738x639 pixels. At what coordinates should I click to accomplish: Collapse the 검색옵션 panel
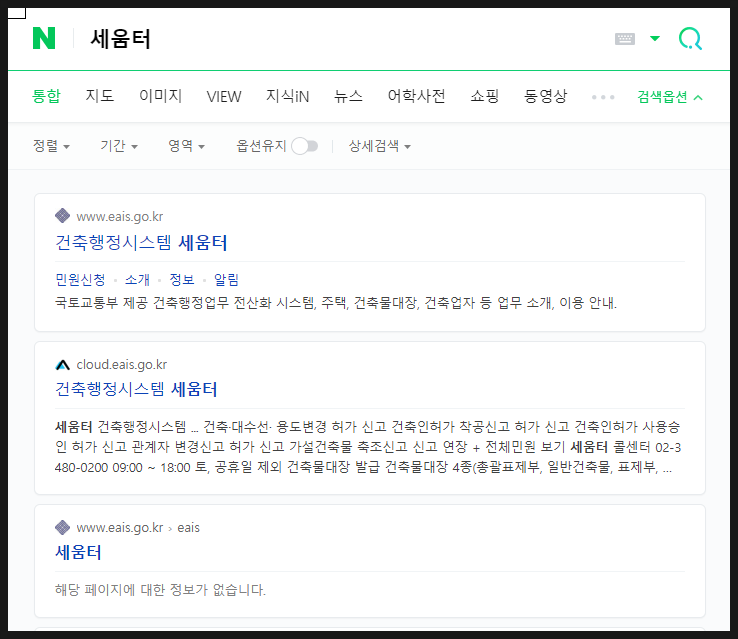[x=670, y=97]
